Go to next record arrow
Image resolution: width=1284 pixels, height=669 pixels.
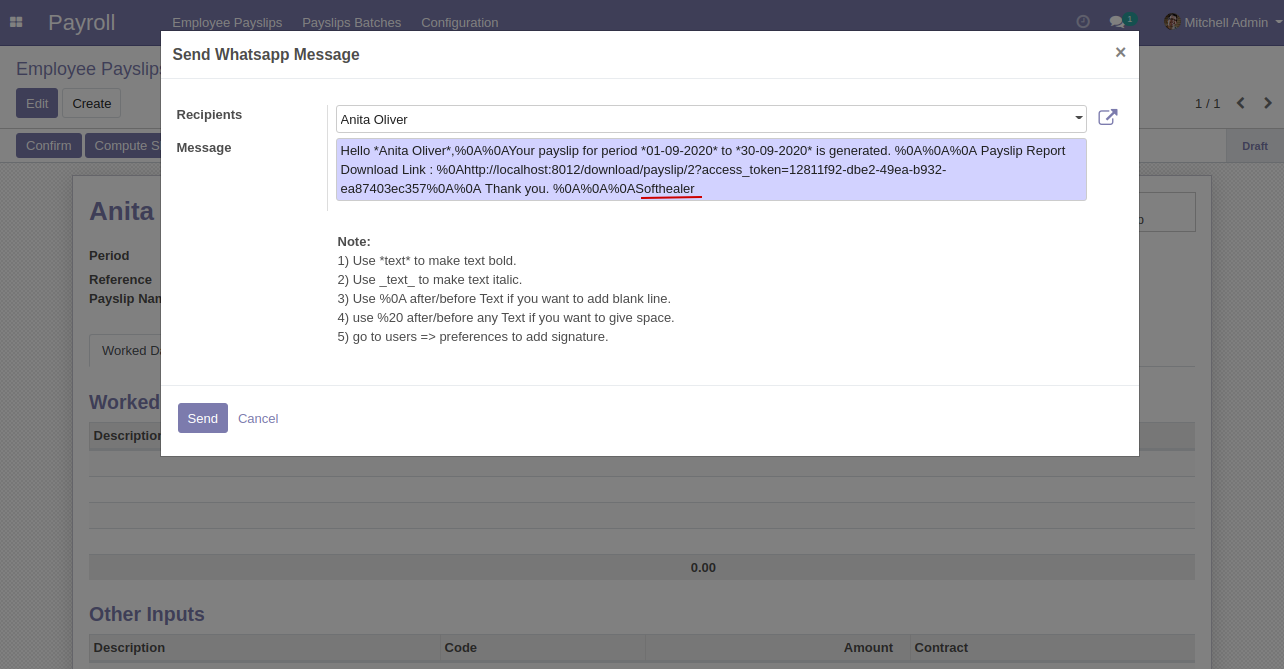1268,103
